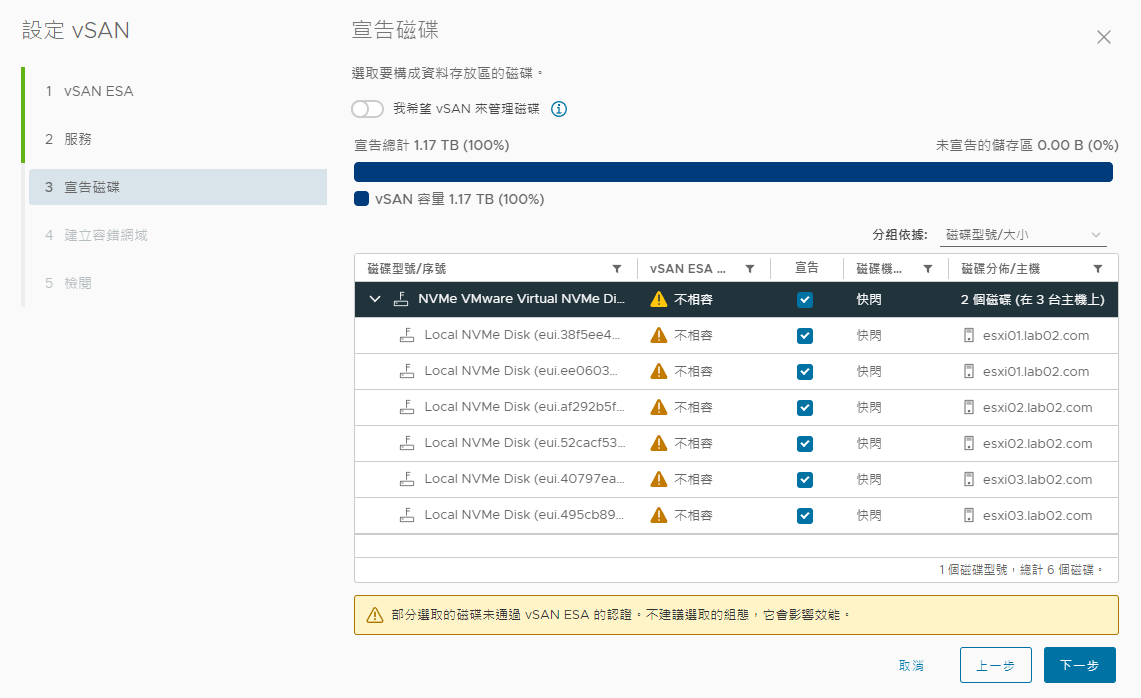Uncheck claim checkbox for disk eui.38f5ee4

pyautogui.click(x=805, y=336)
